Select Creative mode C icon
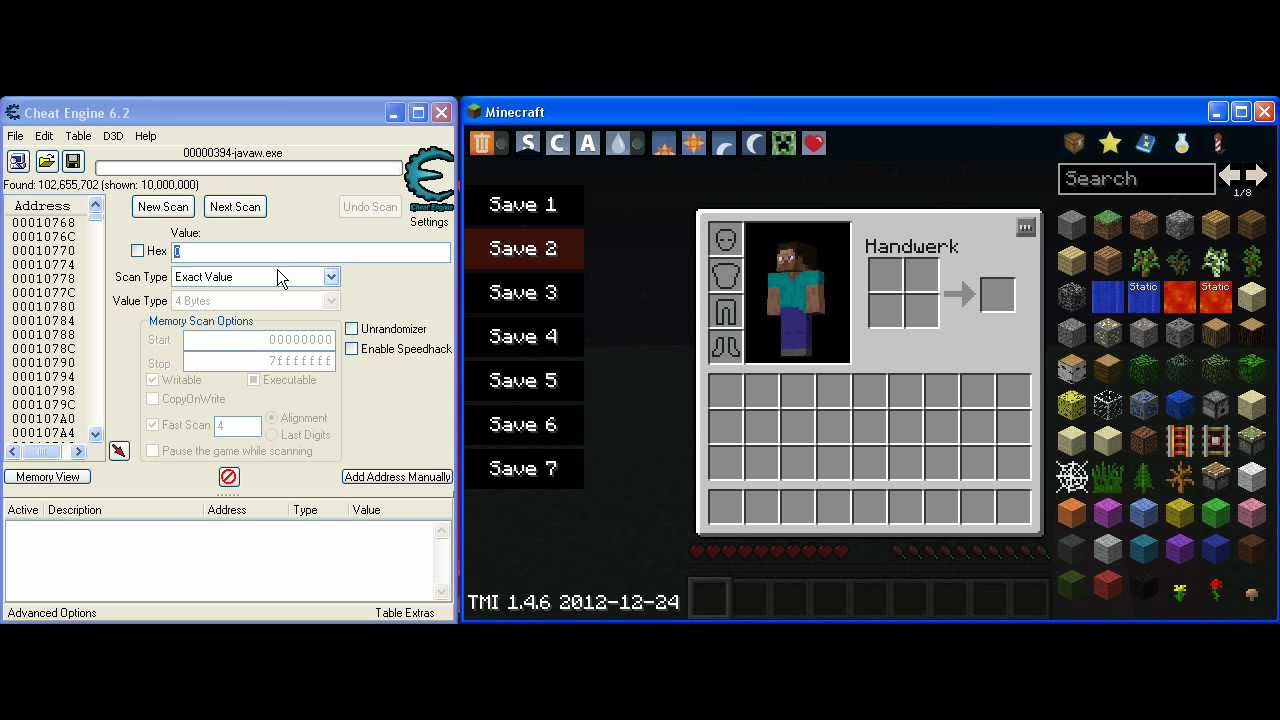The height and width of the screenshot is (720, 1280). (558, 143)
